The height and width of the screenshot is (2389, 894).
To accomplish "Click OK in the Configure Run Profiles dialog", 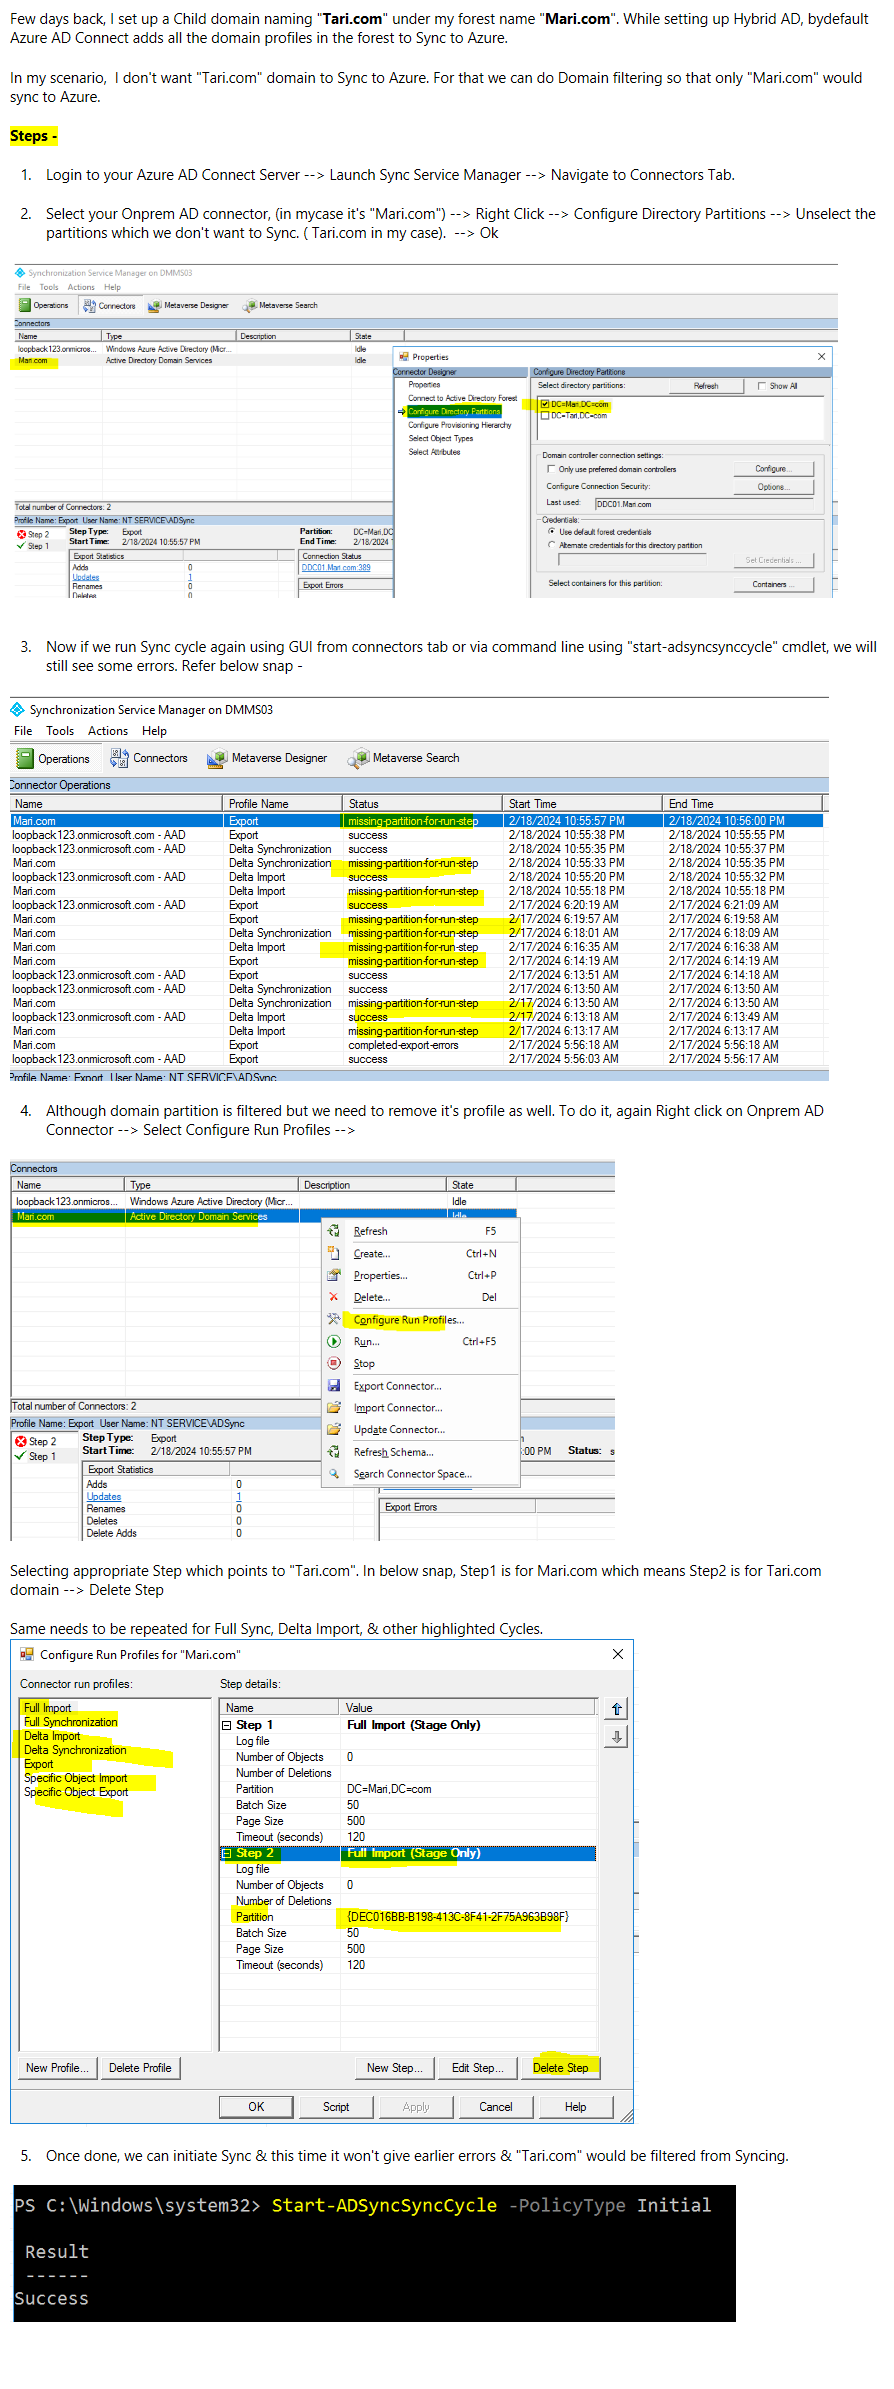I will click(256, 2106).
